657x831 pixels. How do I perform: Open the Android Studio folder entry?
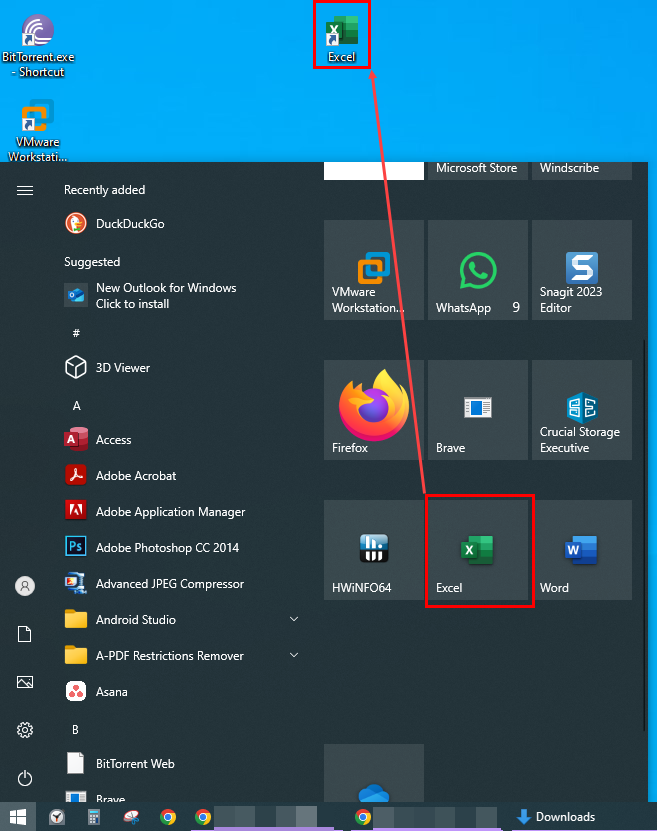click(x=181, y=620)
